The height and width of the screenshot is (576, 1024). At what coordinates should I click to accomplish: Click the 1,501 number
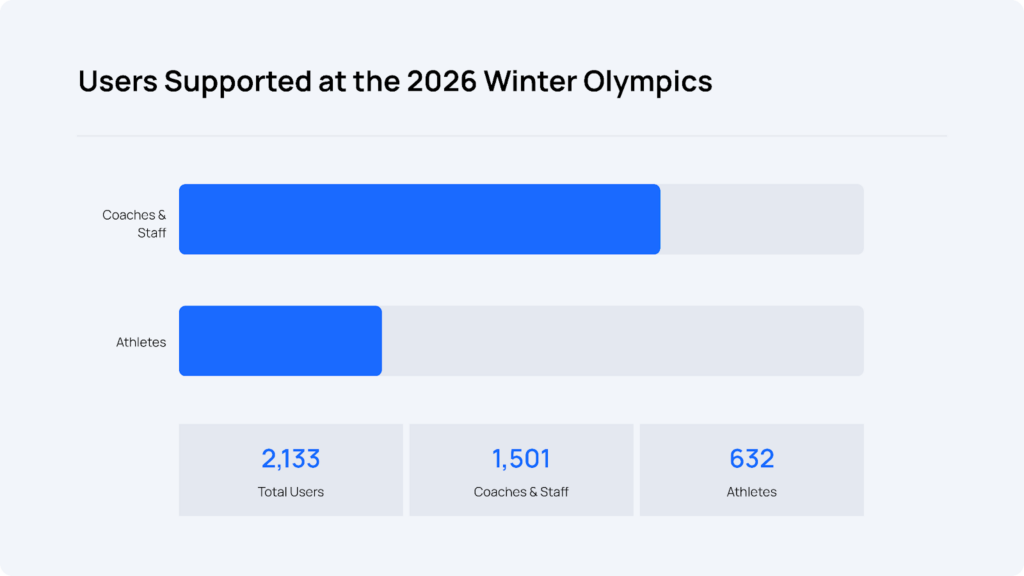coord(521,459)
